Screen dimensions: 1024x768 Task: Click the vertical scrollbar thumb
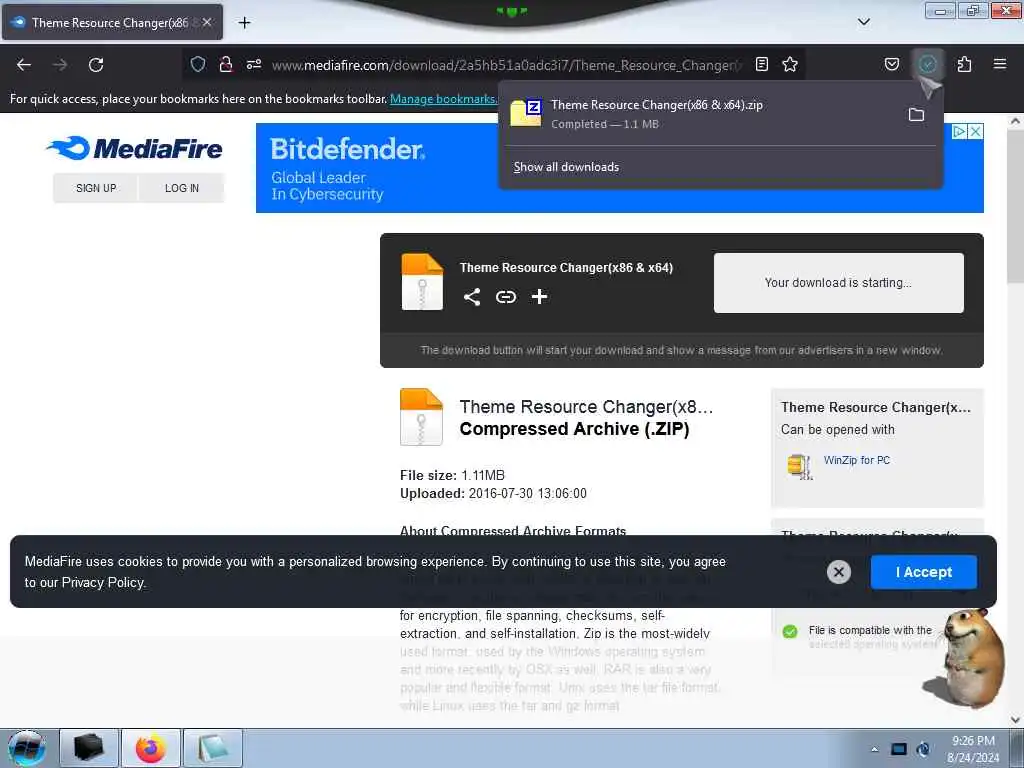[1015, 204]
